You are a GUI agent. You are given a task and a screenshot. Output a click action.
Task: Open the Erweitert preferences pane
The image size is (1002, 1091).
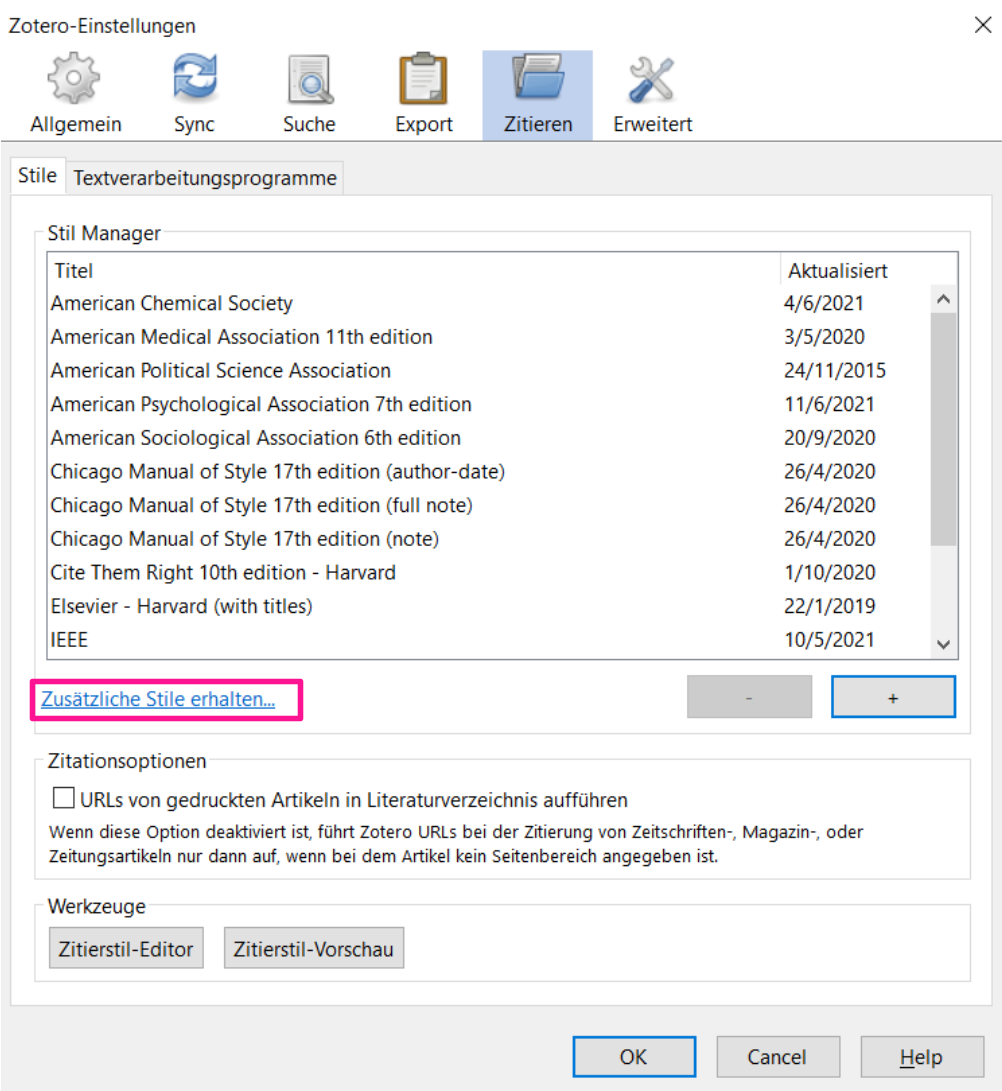coord(653,95)
